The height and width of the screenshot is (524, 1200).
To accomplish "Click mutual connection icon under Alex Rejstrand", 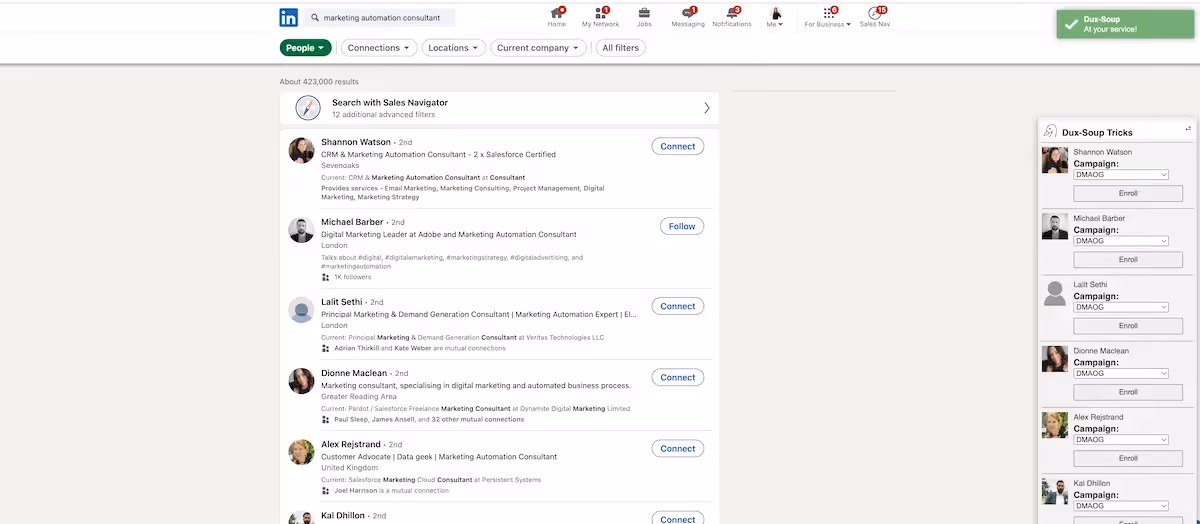I will coord(325,491).
